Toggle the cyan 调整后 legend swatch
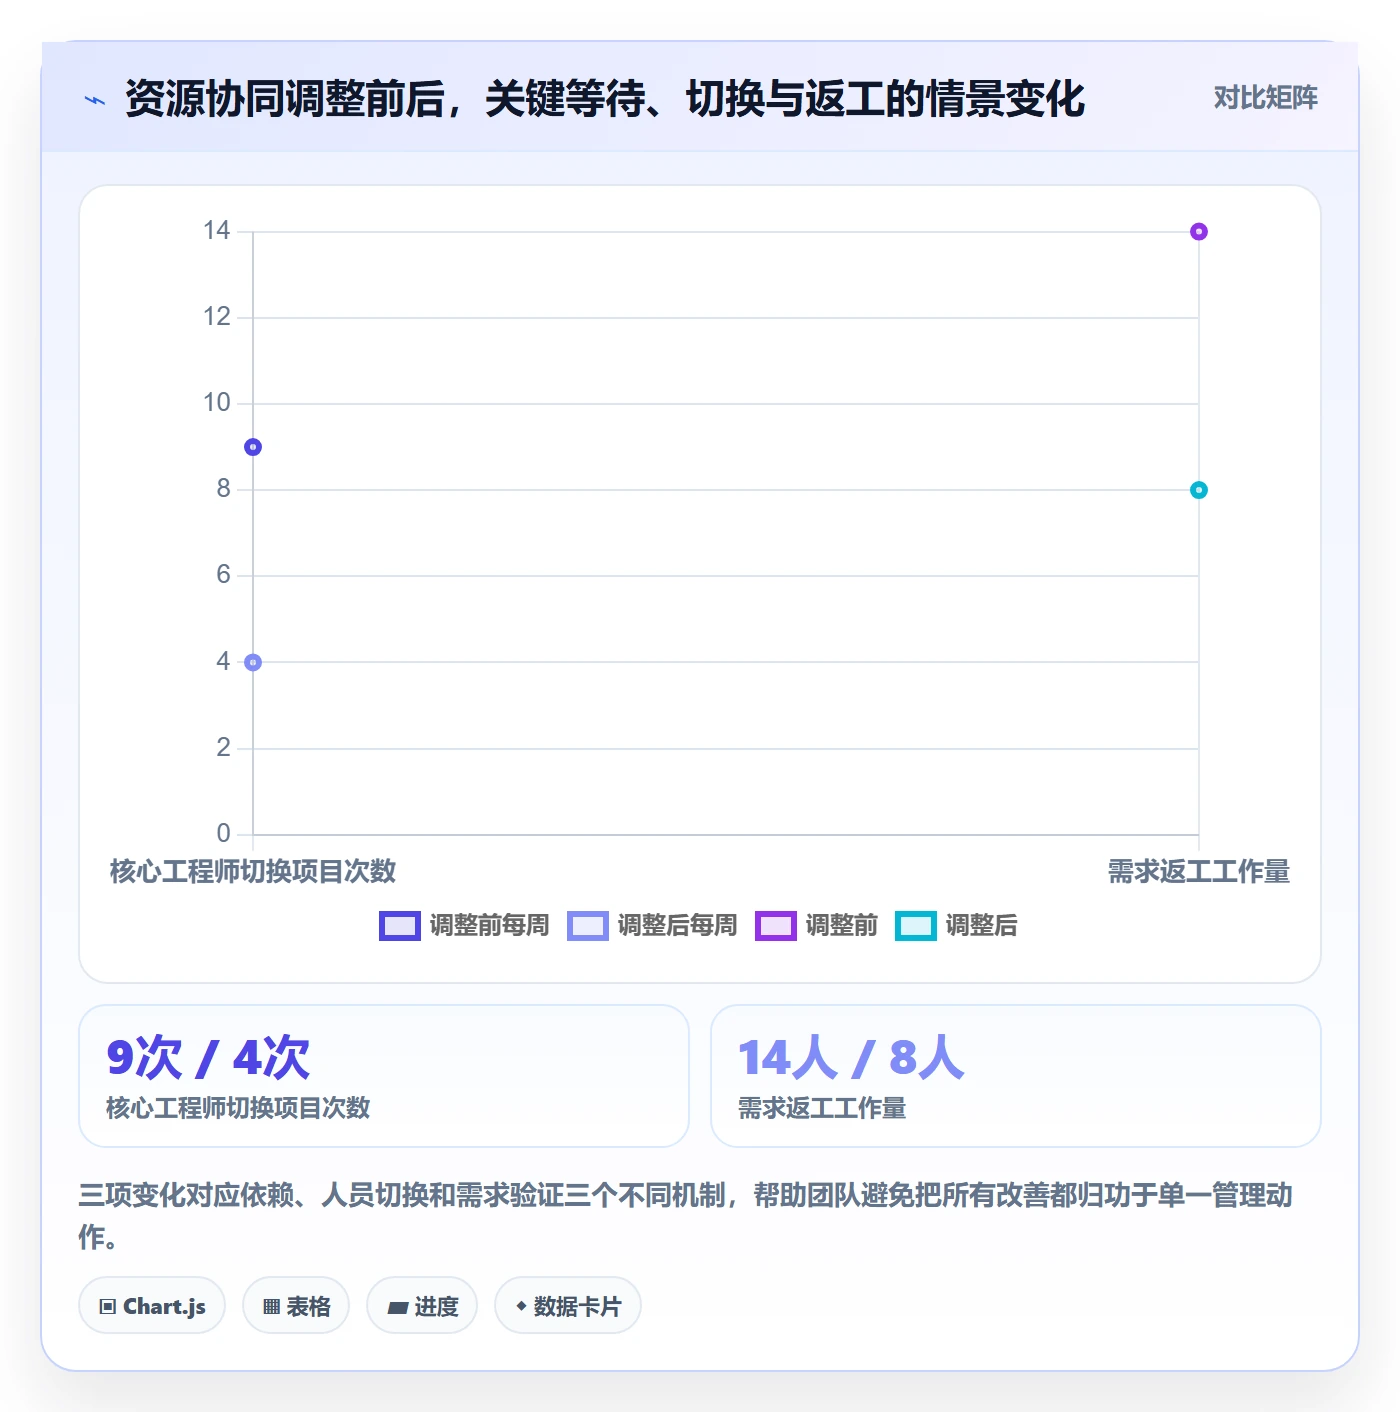The height and width of the screenshot is (1412, 1400). point(915,926)
